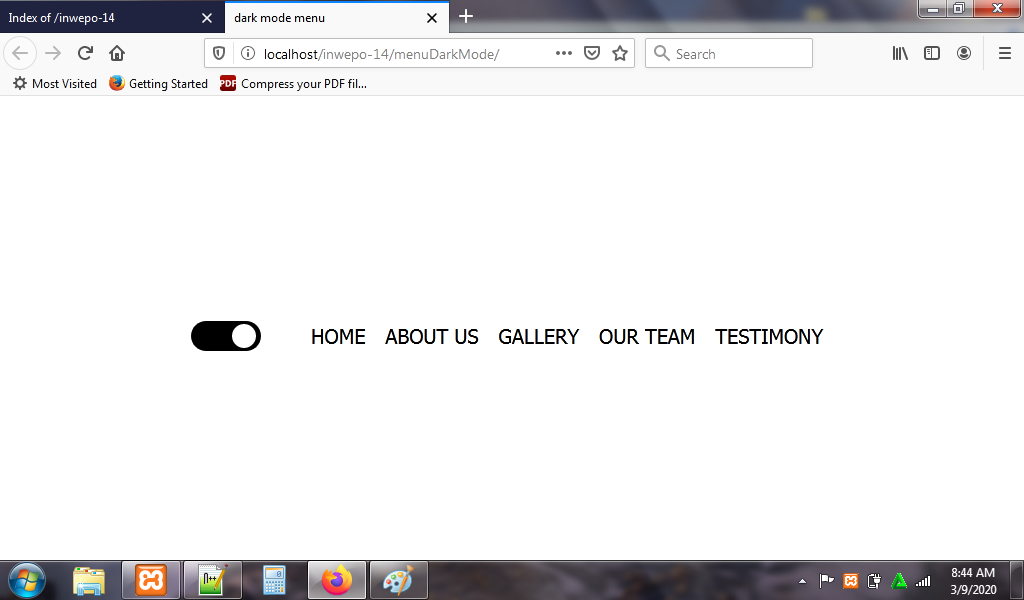The image size is (1024, 600).
Task: Switch to Firefox taskbar button
Action: [x=337, y=580]
